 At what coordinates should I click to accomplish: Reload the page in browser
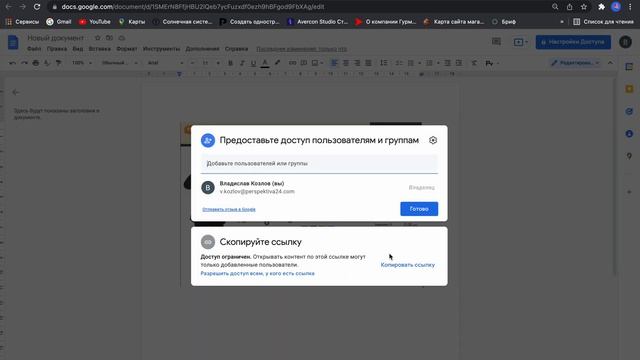click(x=37, y=7)
